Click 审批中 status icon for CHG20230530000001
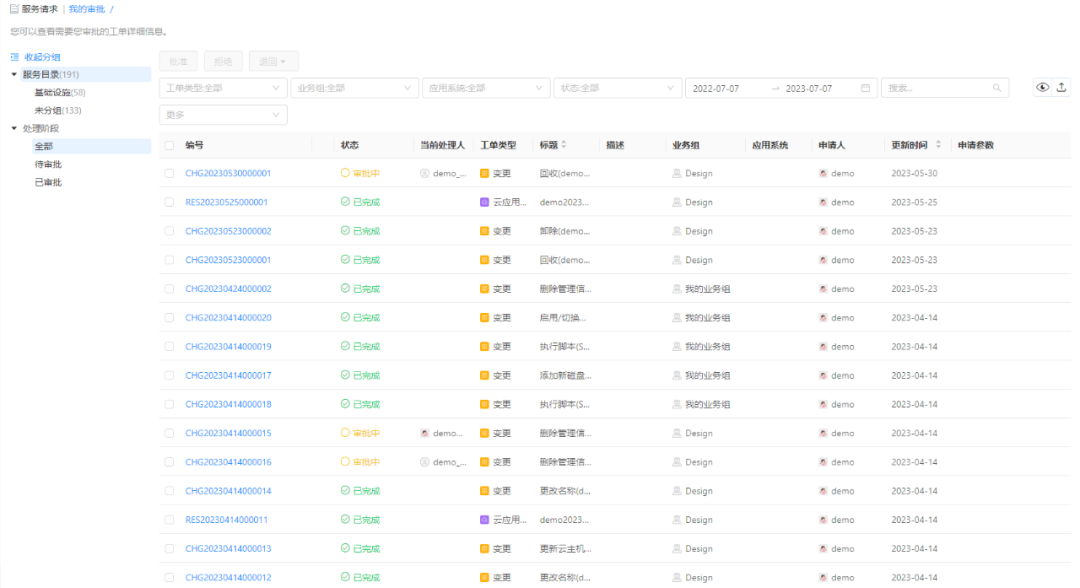The width and height of the screenshot is (1080, 588). (x=345, y=173)
